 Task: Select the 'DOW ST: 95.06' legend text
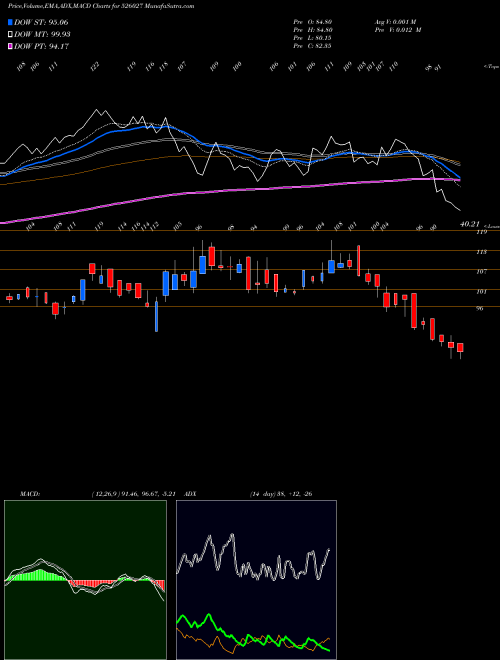tap(41, 22)
